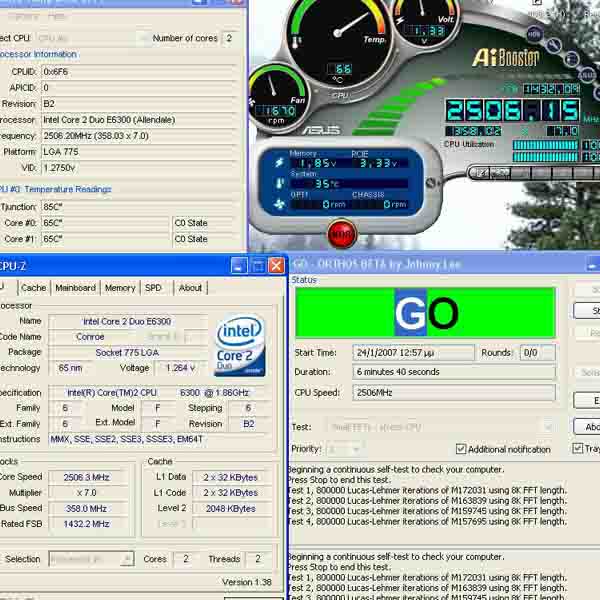Click the Bus Speed value '358.0 MHz'

(x=87, y=509)
